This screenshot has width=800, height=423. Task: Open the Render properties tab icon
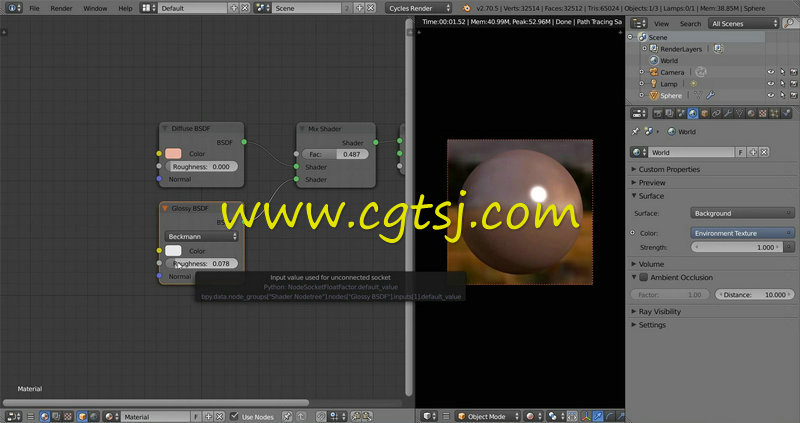658,114
